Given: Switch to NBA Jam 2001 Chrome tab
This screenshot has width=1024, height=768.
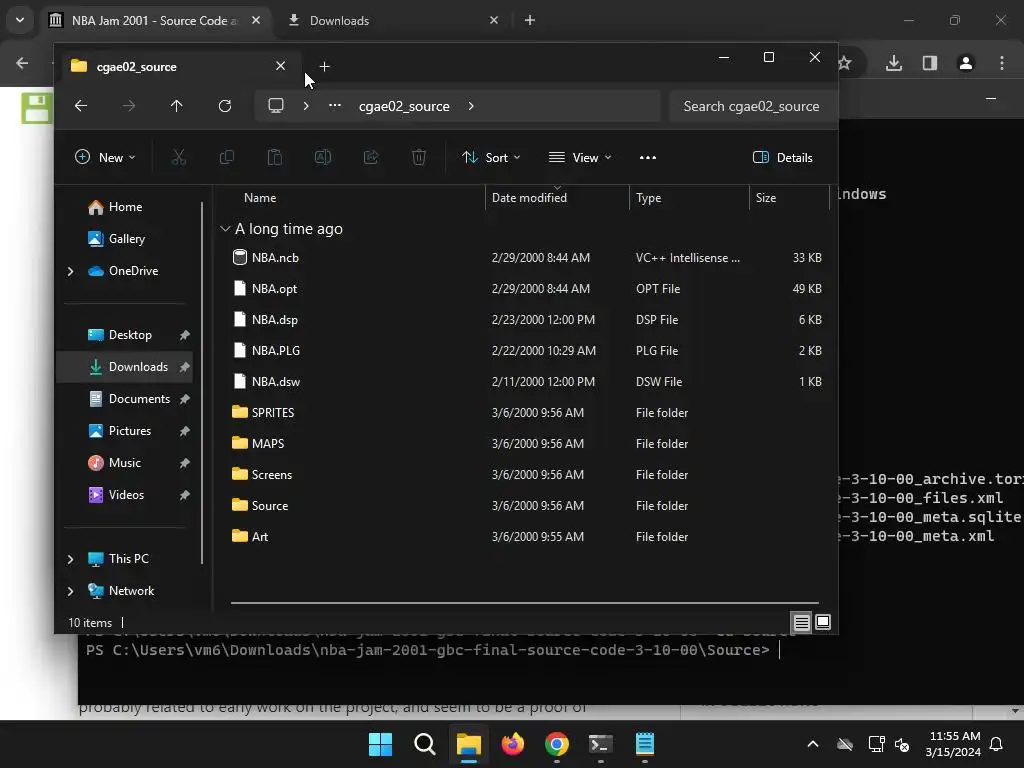Looking at the screenshot, I should tap(155, 20).
